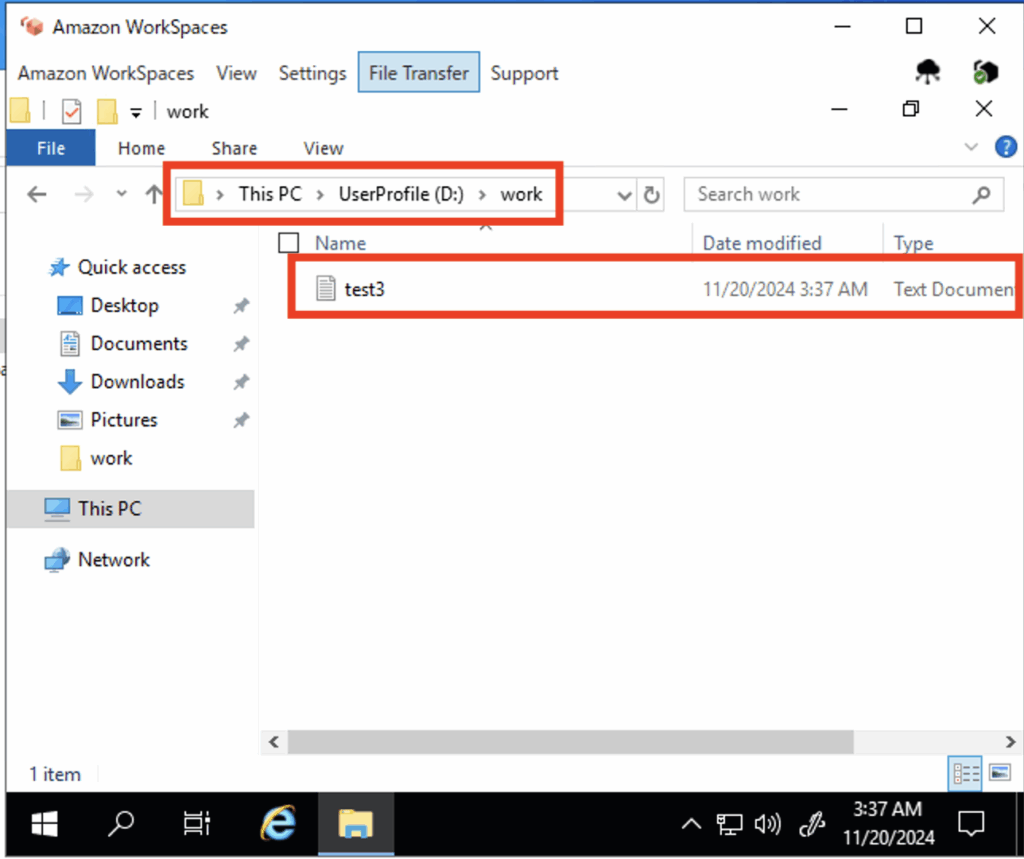
Task: Navigate back with the left arrow
Action: tap(37, 195)
